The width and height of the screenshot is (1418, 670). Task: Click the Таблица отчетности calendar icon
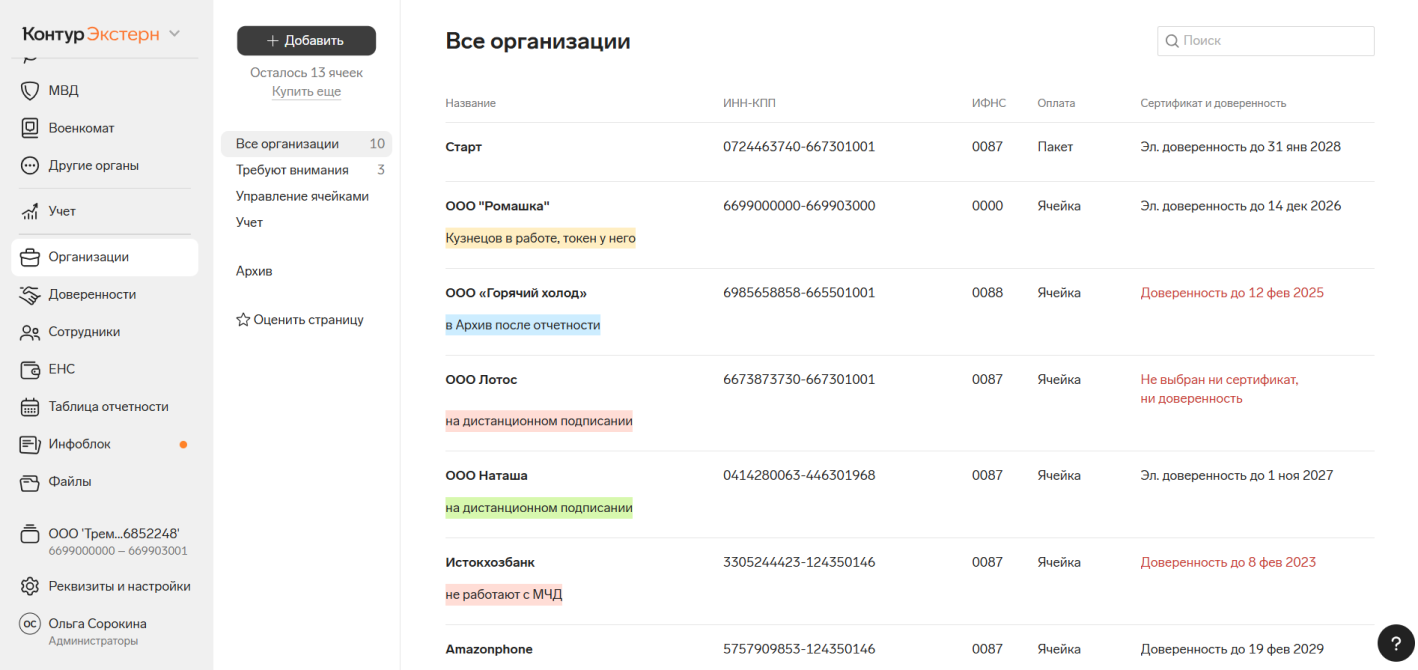pyautogui.click(x=30, y=407)
